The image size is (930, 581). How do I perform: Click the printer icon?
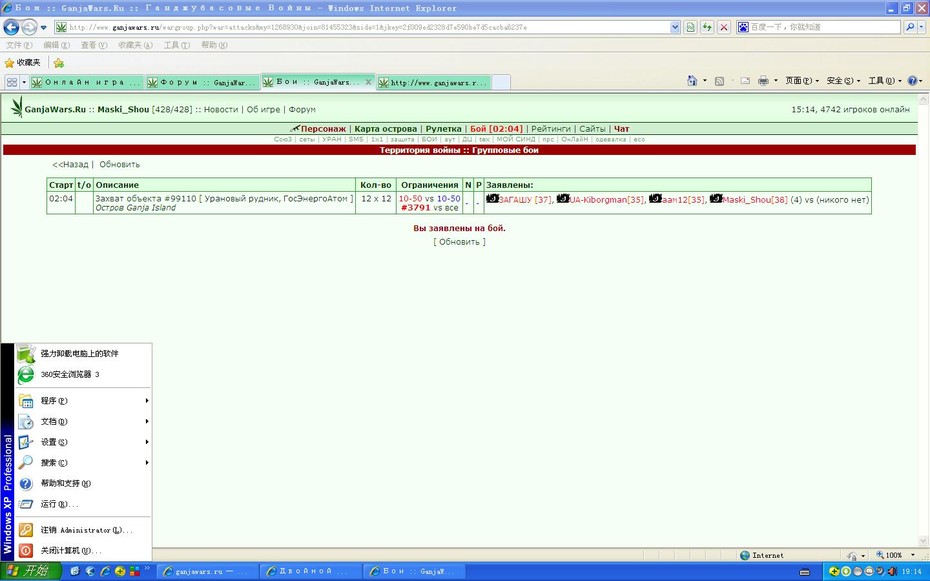(x=763, y=81)
